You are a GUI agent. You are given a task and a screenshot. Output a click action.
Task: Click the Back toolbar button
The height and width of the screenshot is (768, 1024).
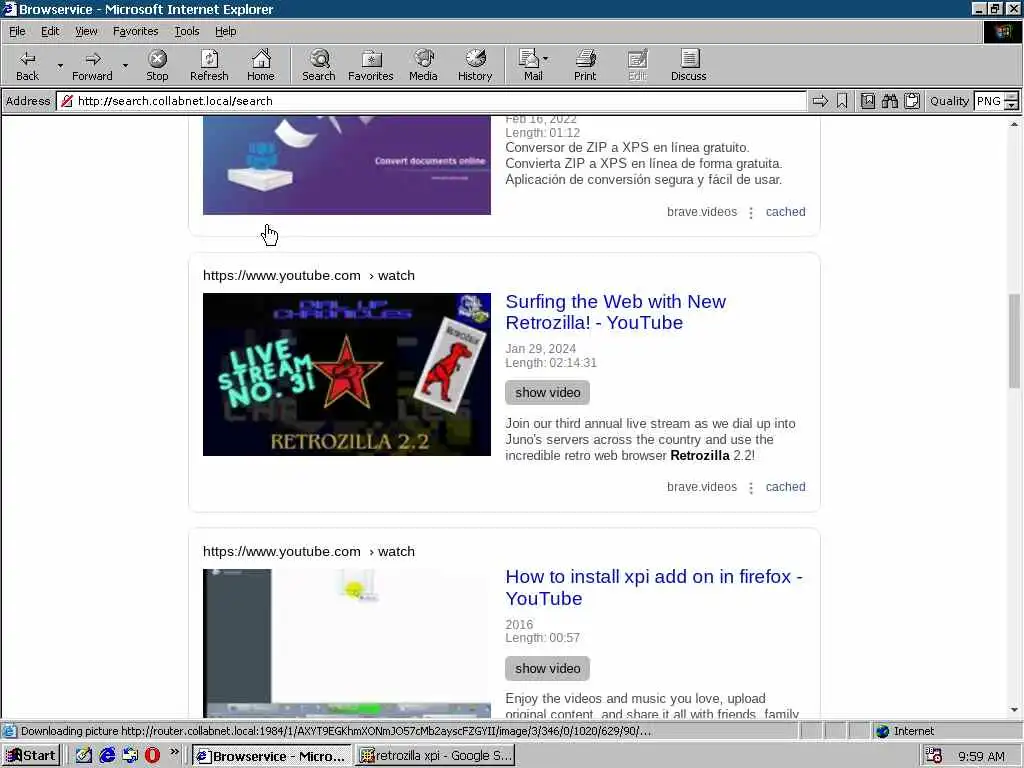coord(27,65)
